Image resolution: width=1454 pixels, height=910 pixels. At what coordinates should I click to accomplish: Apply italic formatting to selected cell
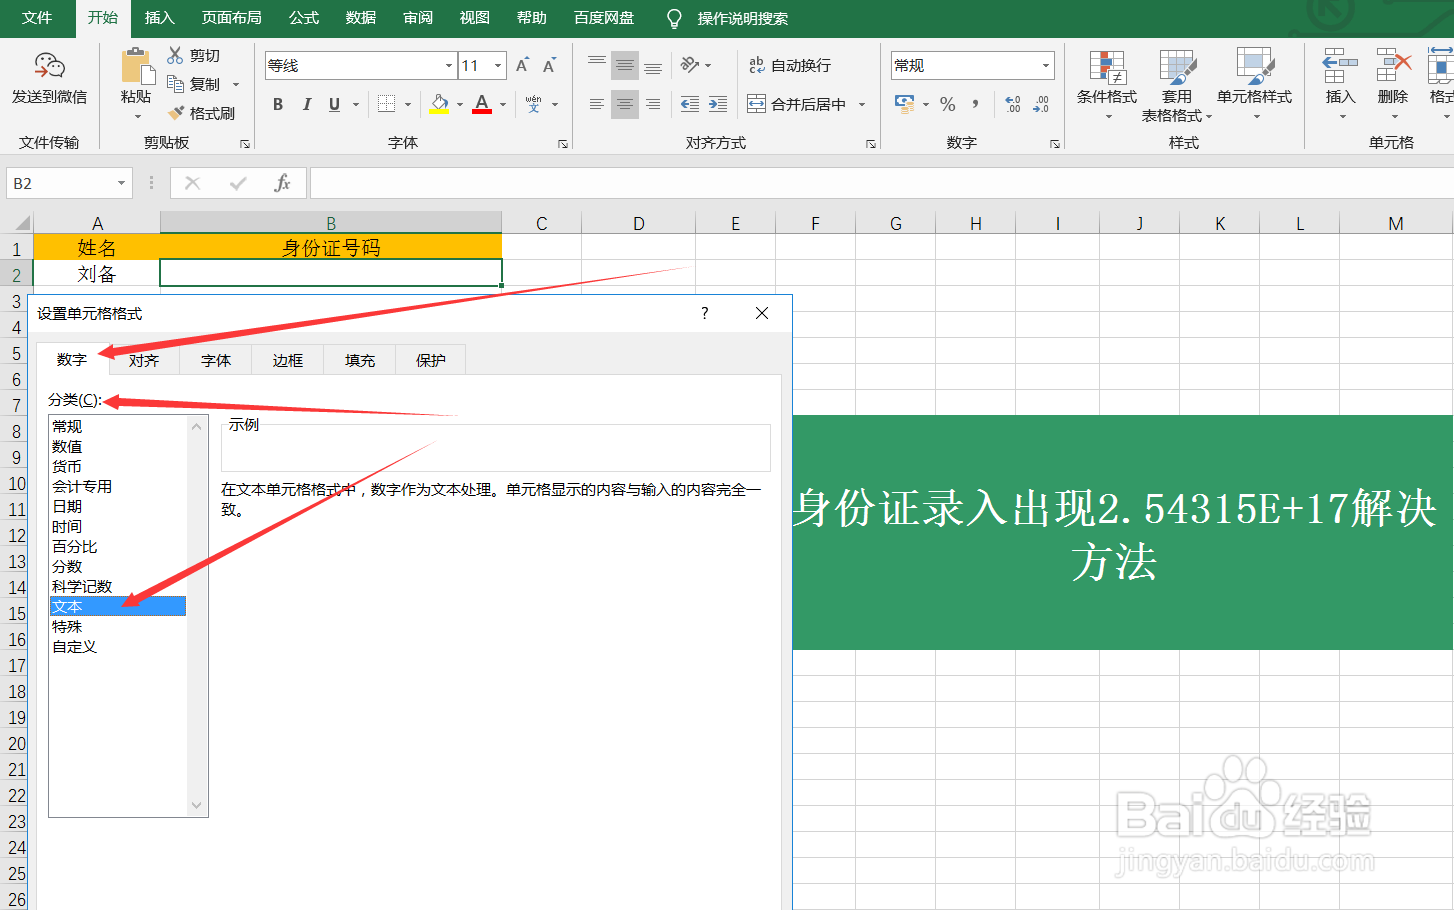pyautogui.click(x=306, y=103)
